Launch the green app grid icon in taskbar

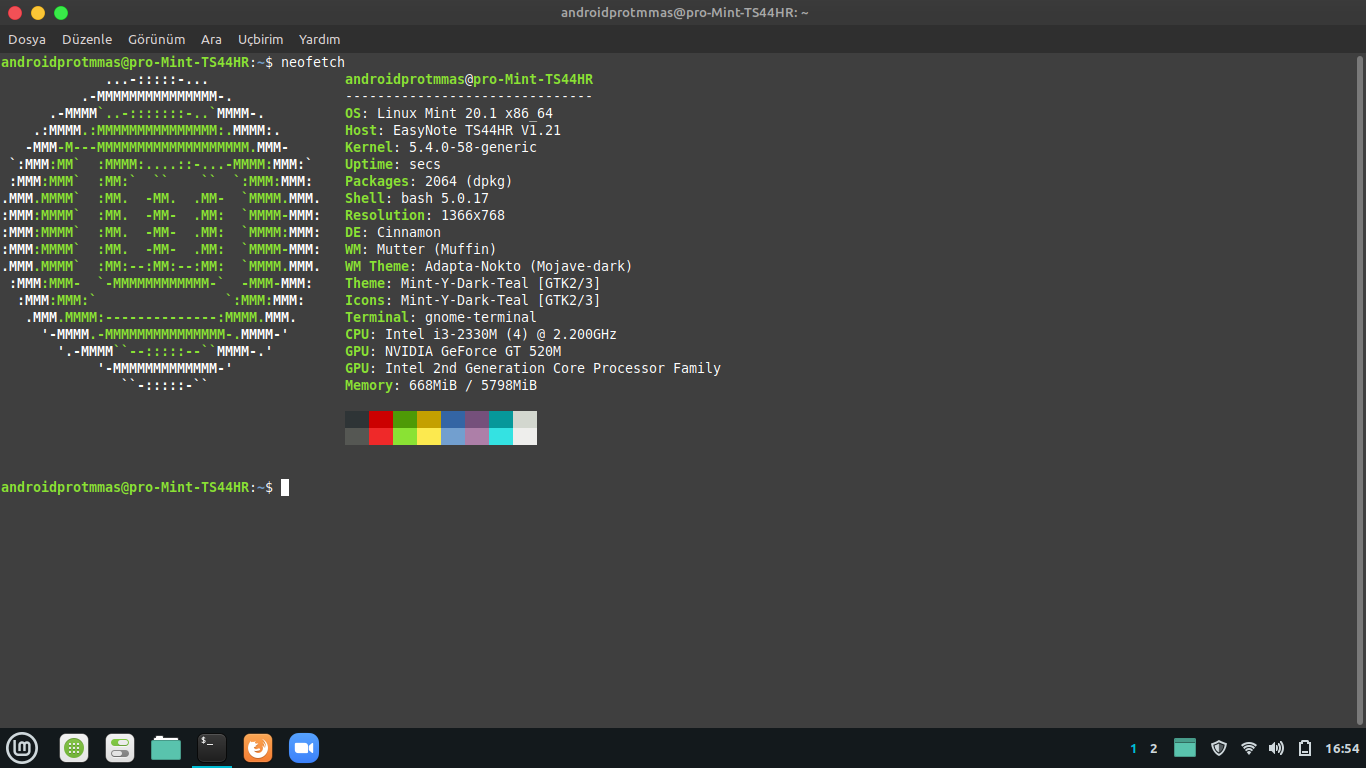74,747
